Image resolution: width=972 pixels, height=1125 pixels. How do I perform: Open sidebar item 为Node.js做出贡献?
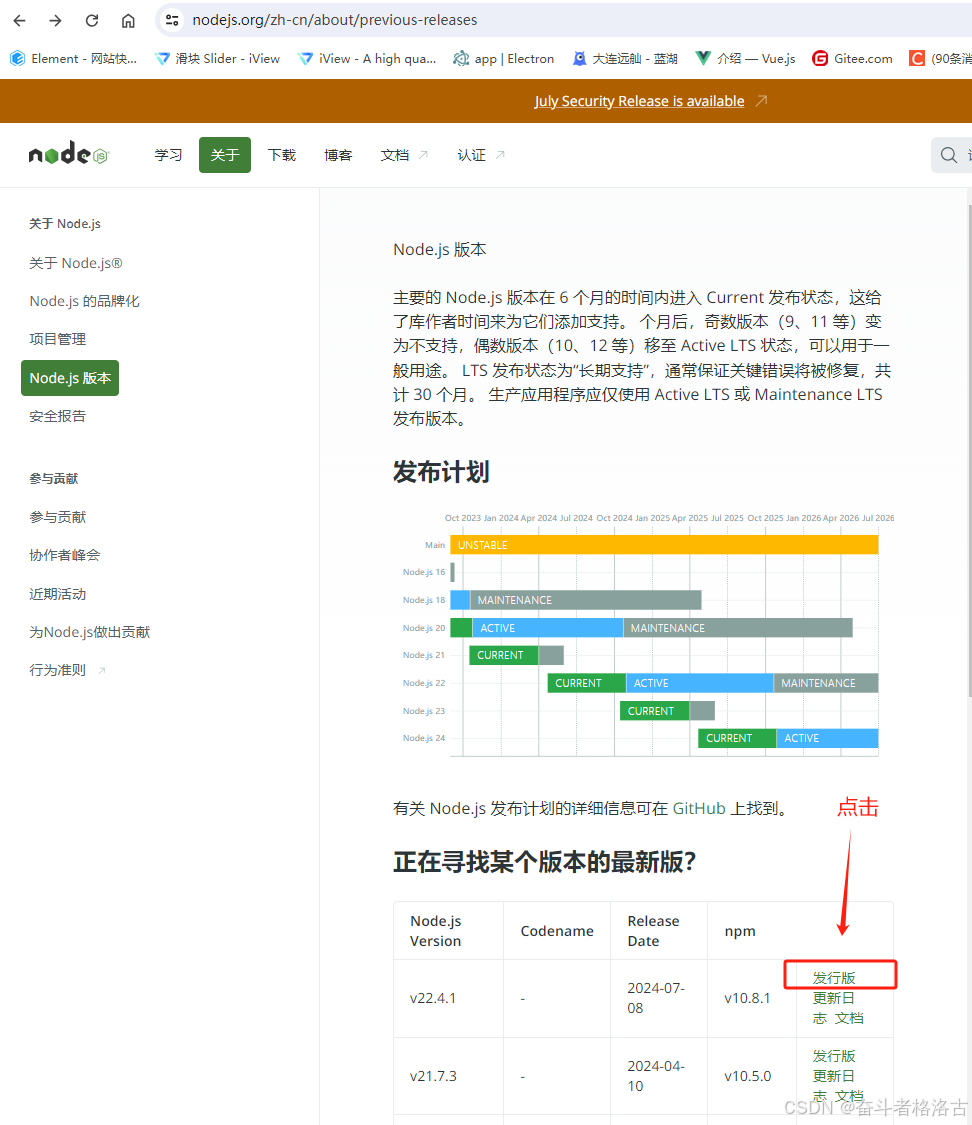tap(90, 632)
